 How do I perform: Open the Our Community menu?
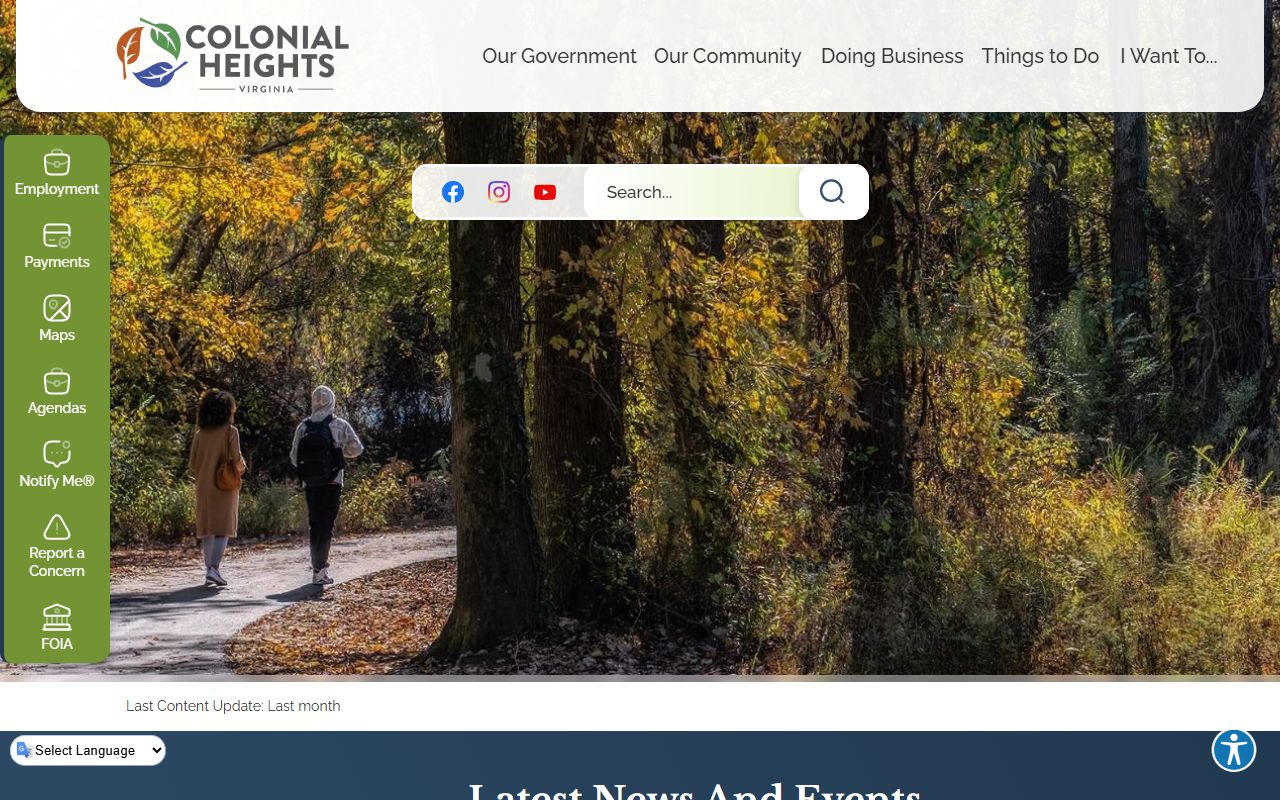pyautogui.click(x=727, y=56)
